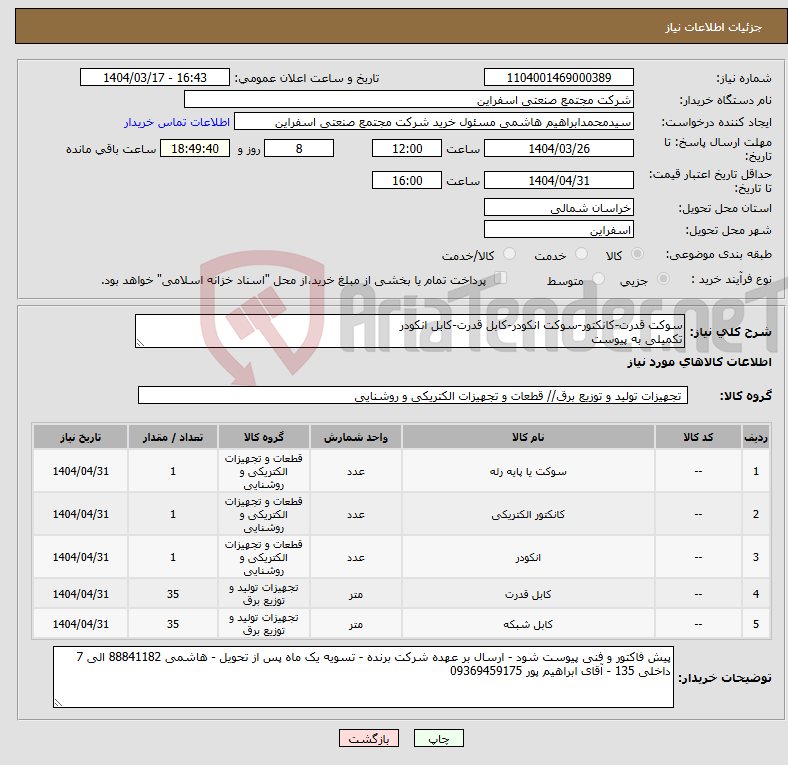Click the buyer organization name field
The width and height of the screenshot is (788, 765).
[x=409, y=100]
